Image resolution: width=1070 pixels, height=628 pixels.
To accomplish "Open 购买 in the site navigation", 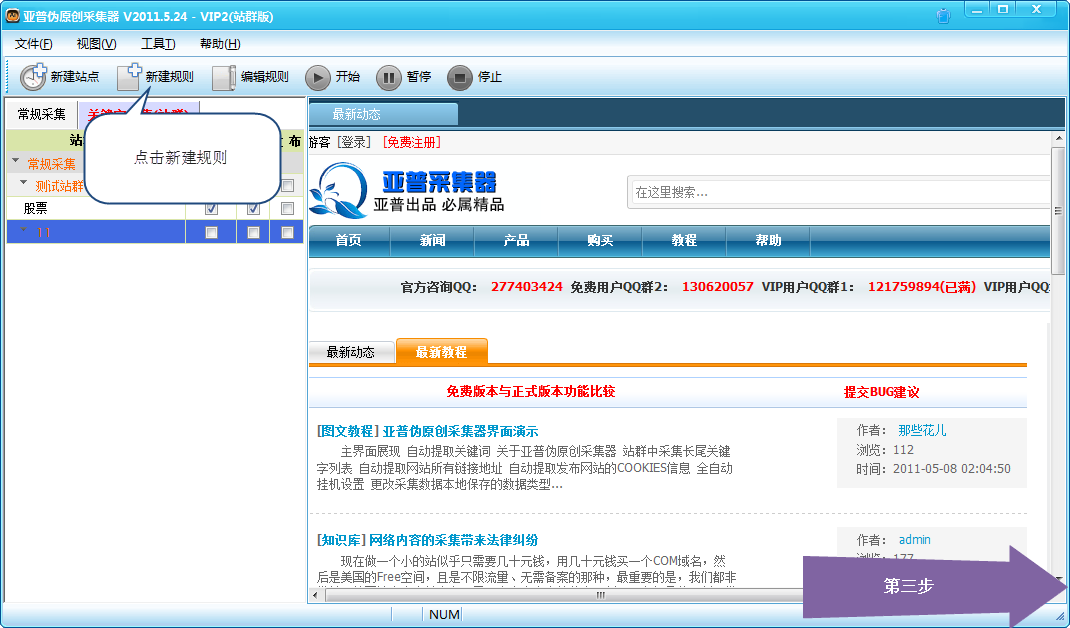I will (x=601, y=240).
